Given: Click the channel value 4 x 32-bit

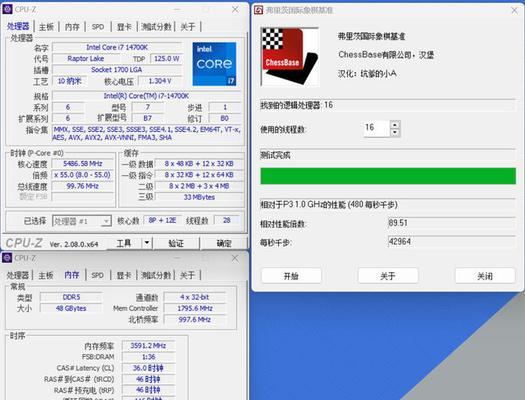Looking at the screenshot, I should [x=195, y=297].
